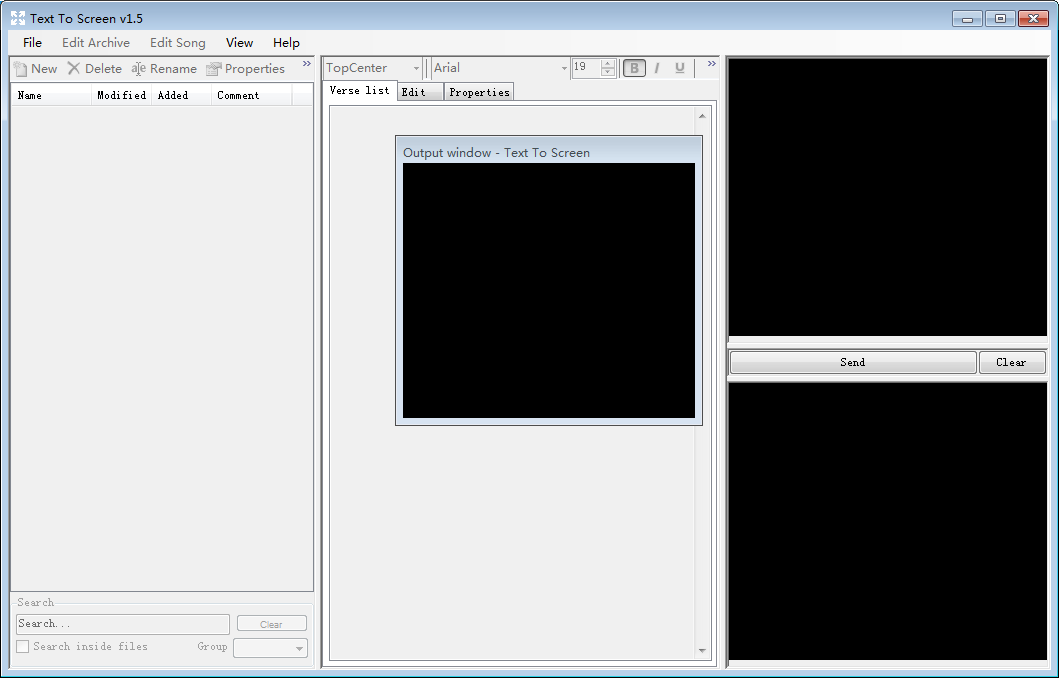Switch to the Properties tab
This screenshot has height=678, width=1059.
pyautogui.click(x=479, y=92)
